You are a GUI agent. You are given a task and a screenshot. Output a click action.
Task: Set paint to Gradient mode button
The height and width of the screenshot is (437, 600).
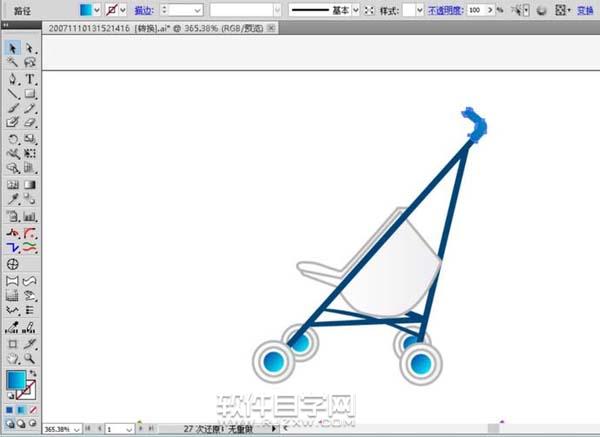click(x=21, y=410)
